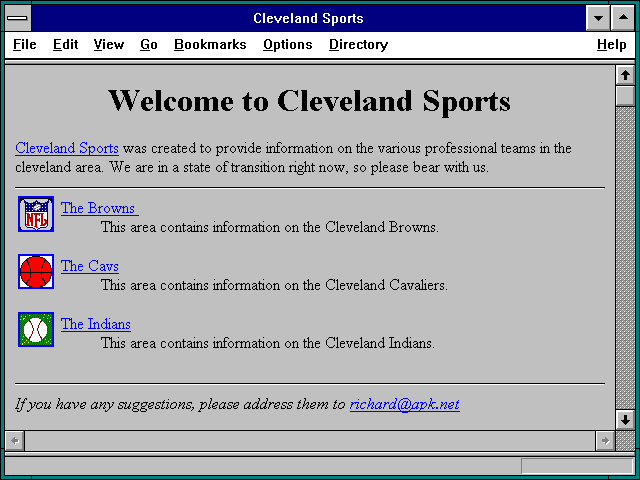The width and height of the screenshot is (640, 480).
Task: Open The Indians link
Action: (96, 324)
